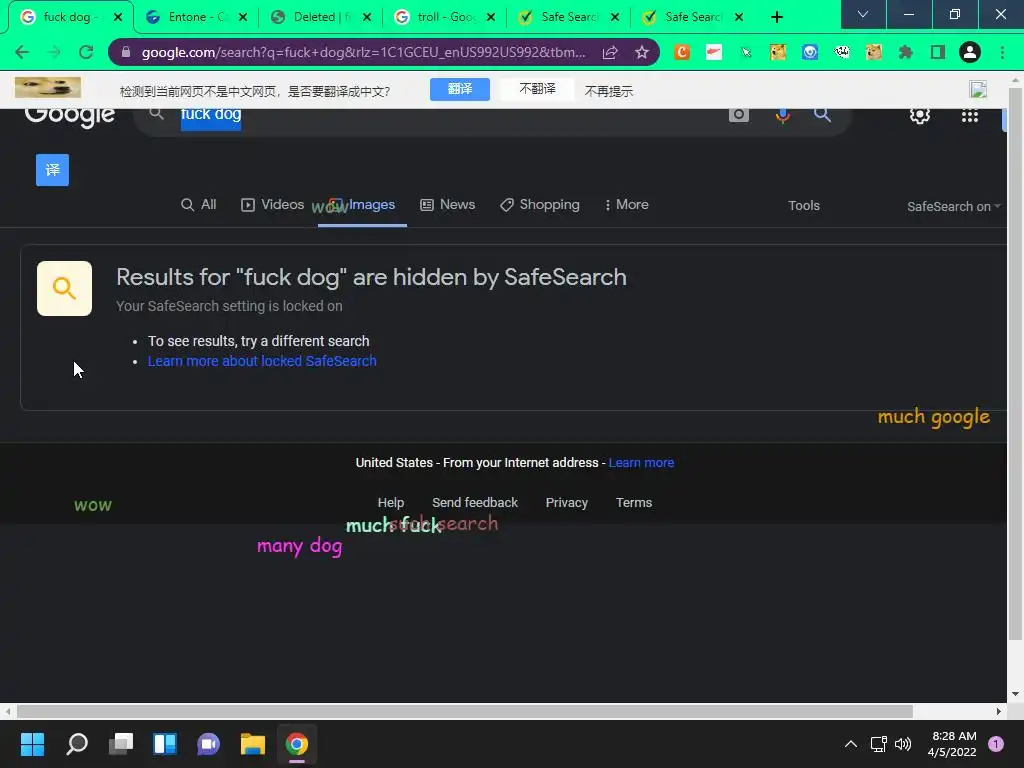Screen dimensions: 1024x768
Task: Open the Chrome three-dot menu
Action: click(1002, 52)
